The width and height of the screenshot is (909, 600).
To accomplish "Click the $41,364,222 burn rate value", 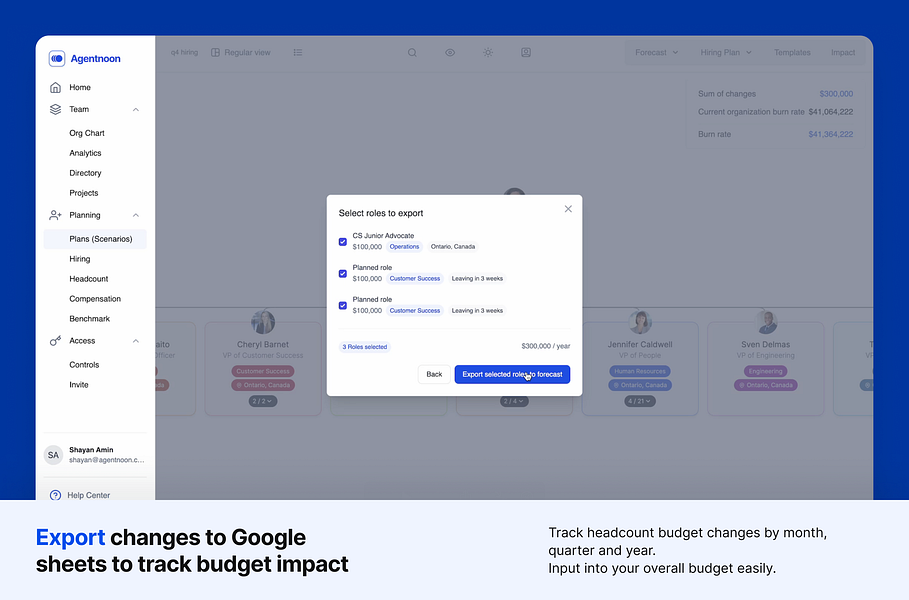I will [831, 134].
